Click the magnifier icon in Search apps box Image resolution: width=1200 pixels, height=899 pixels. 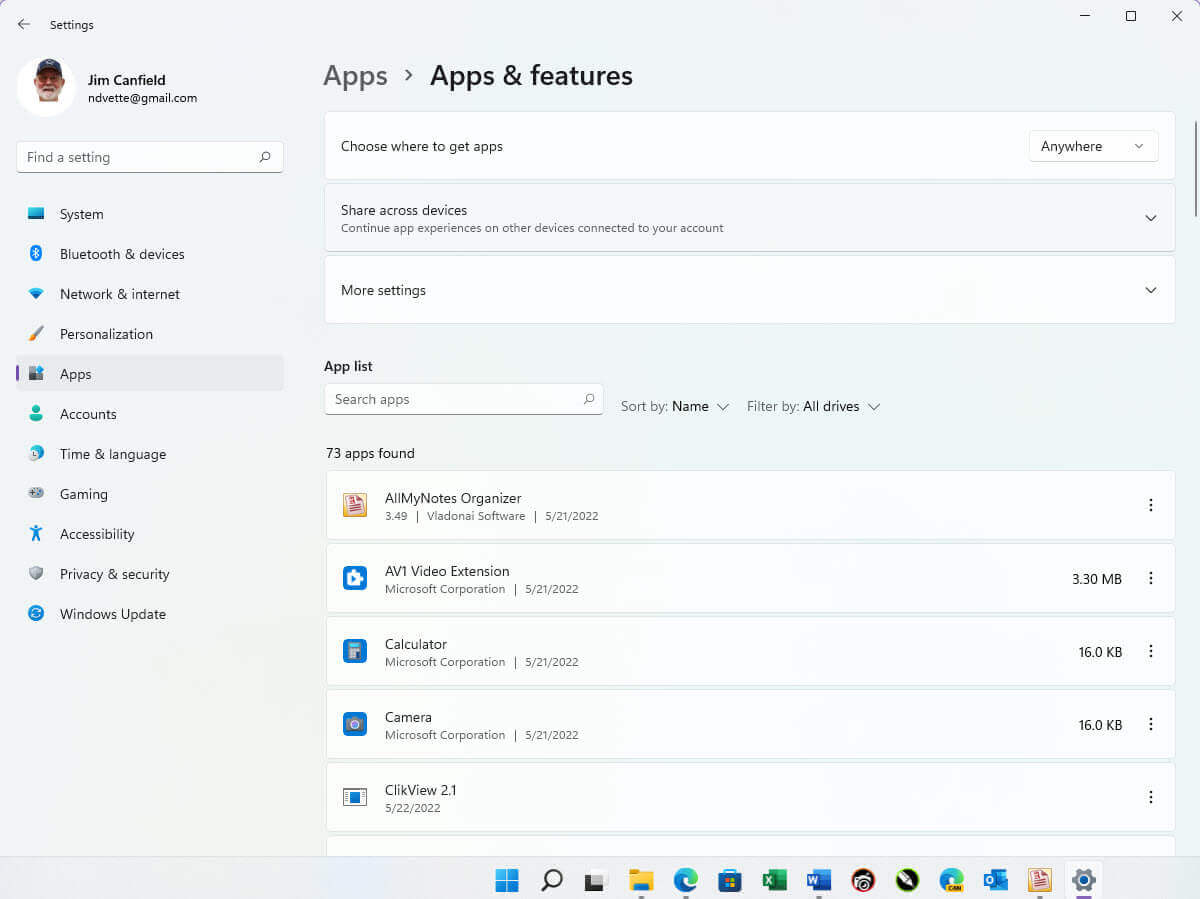click(x=589, y=399)
